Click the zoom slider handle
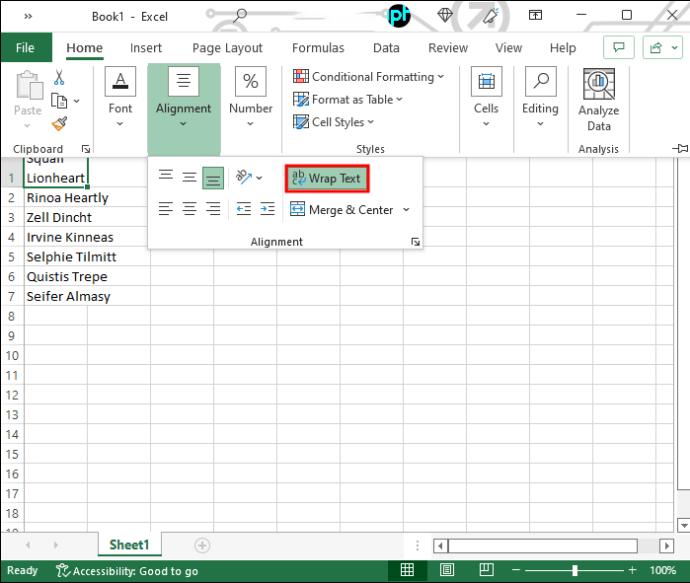 pyautogui.click(x=575, y=571)
